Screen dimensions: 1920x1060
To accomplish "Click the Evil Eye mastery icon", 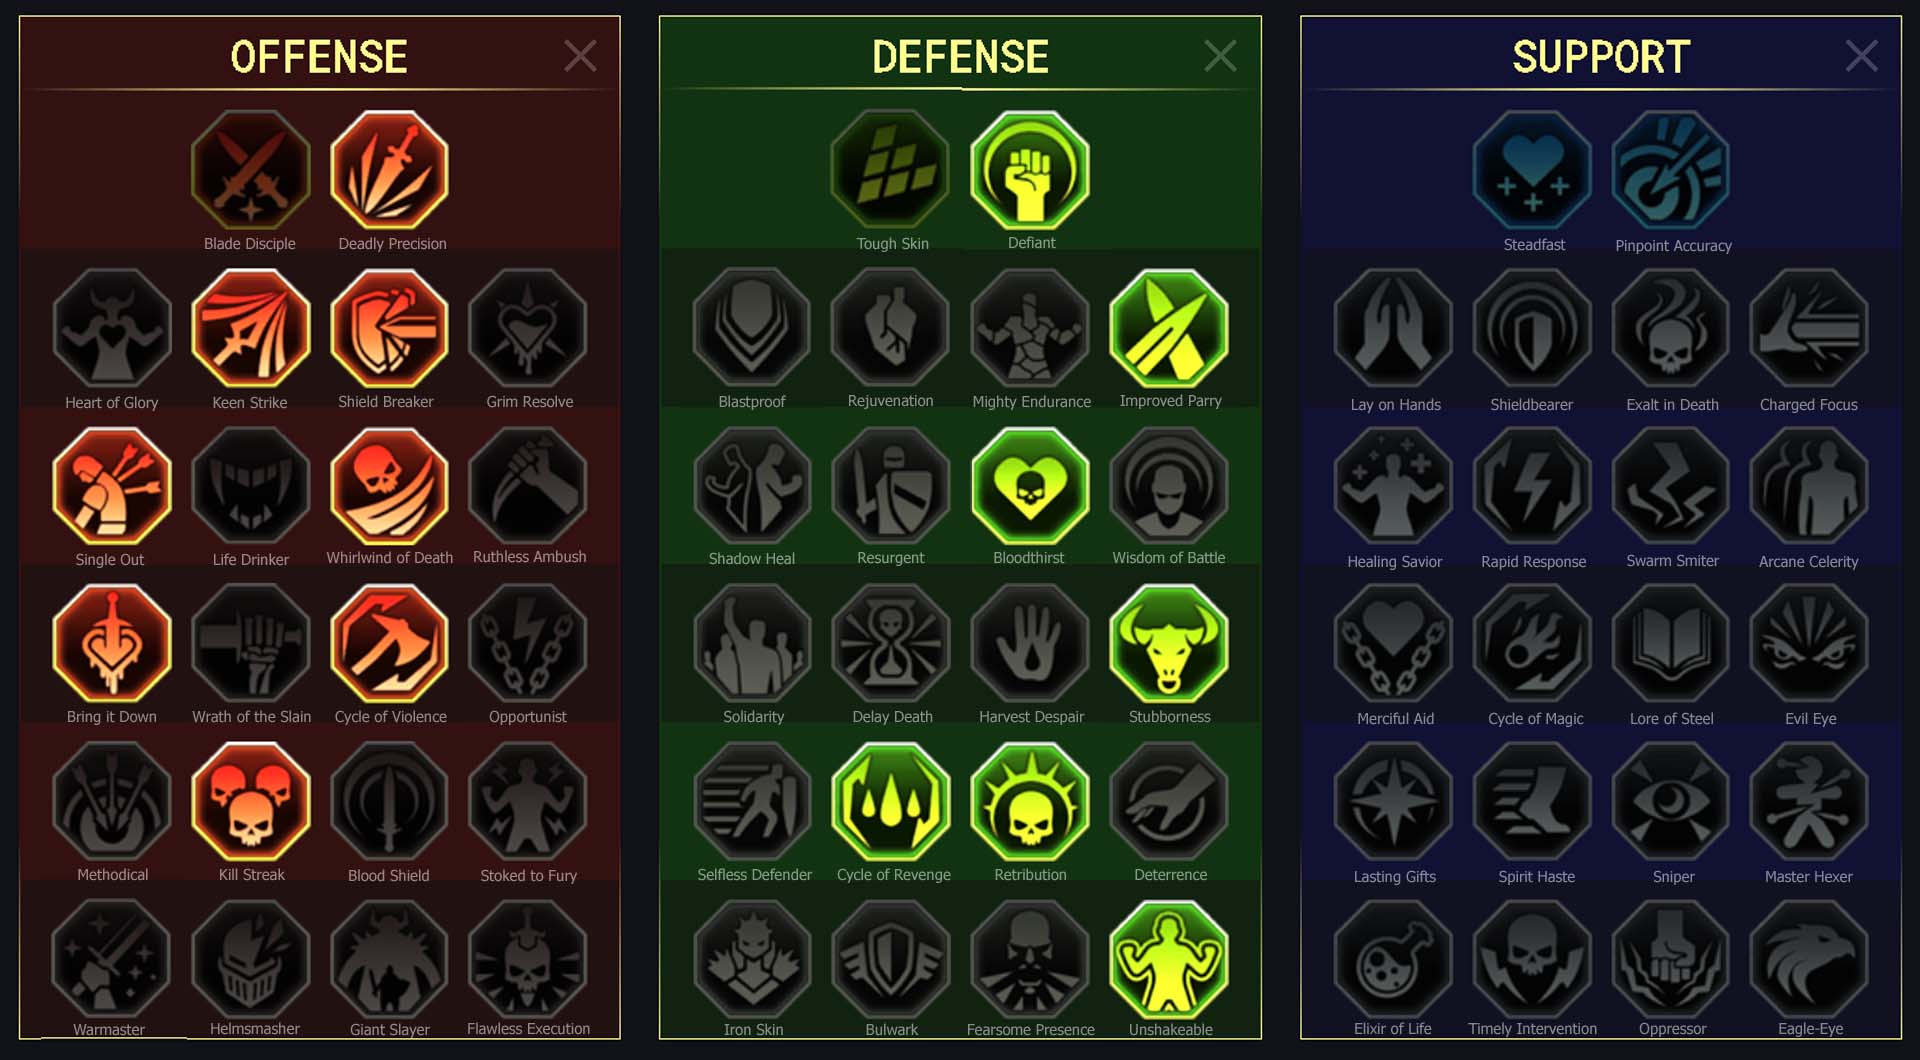I will 1809,644.
